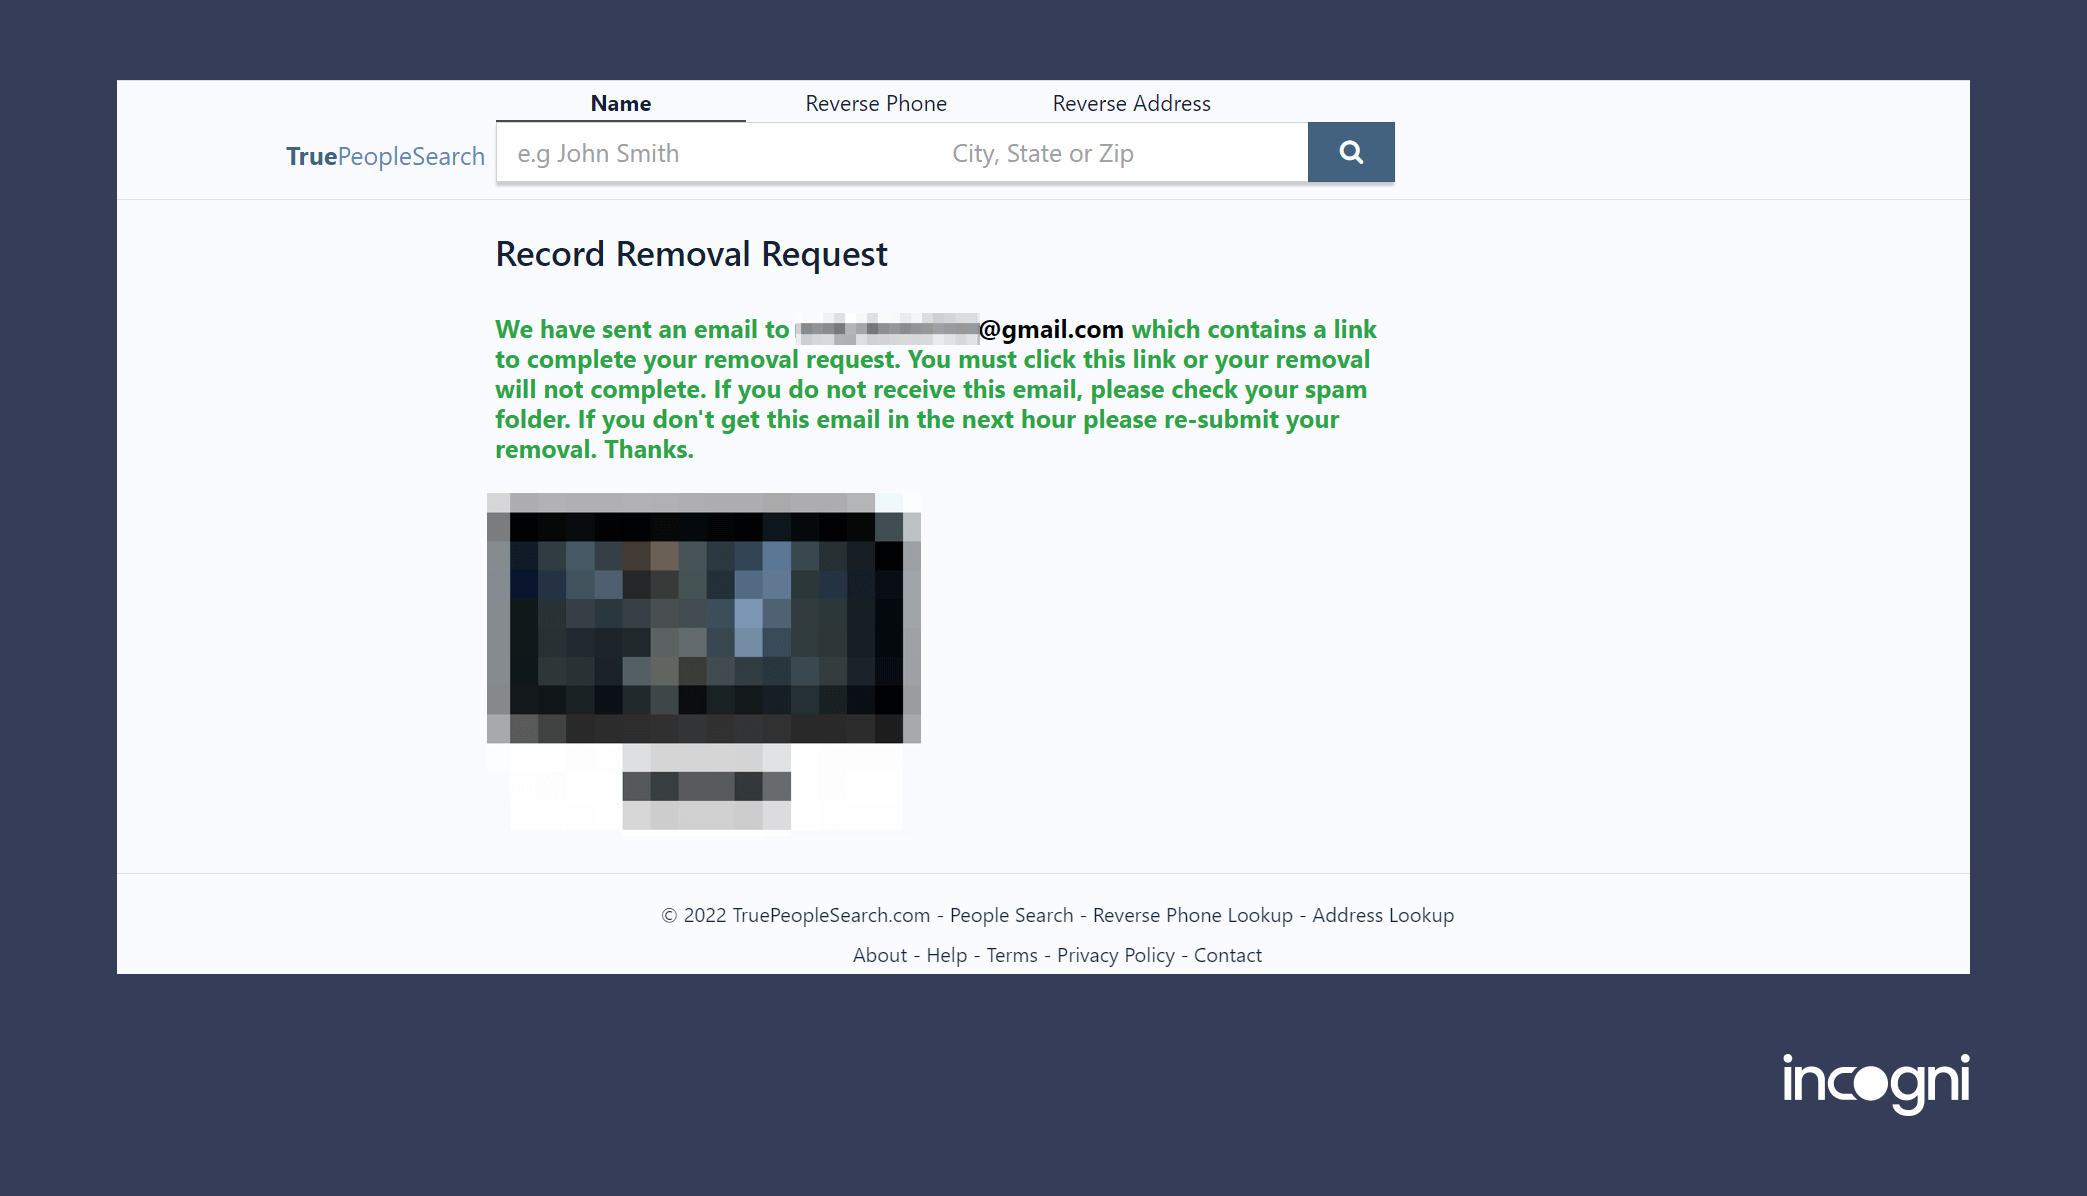Switch to the Name search tab
Image resolution: width=2087 pixels, height=1196 pixels.
(620, 103)
